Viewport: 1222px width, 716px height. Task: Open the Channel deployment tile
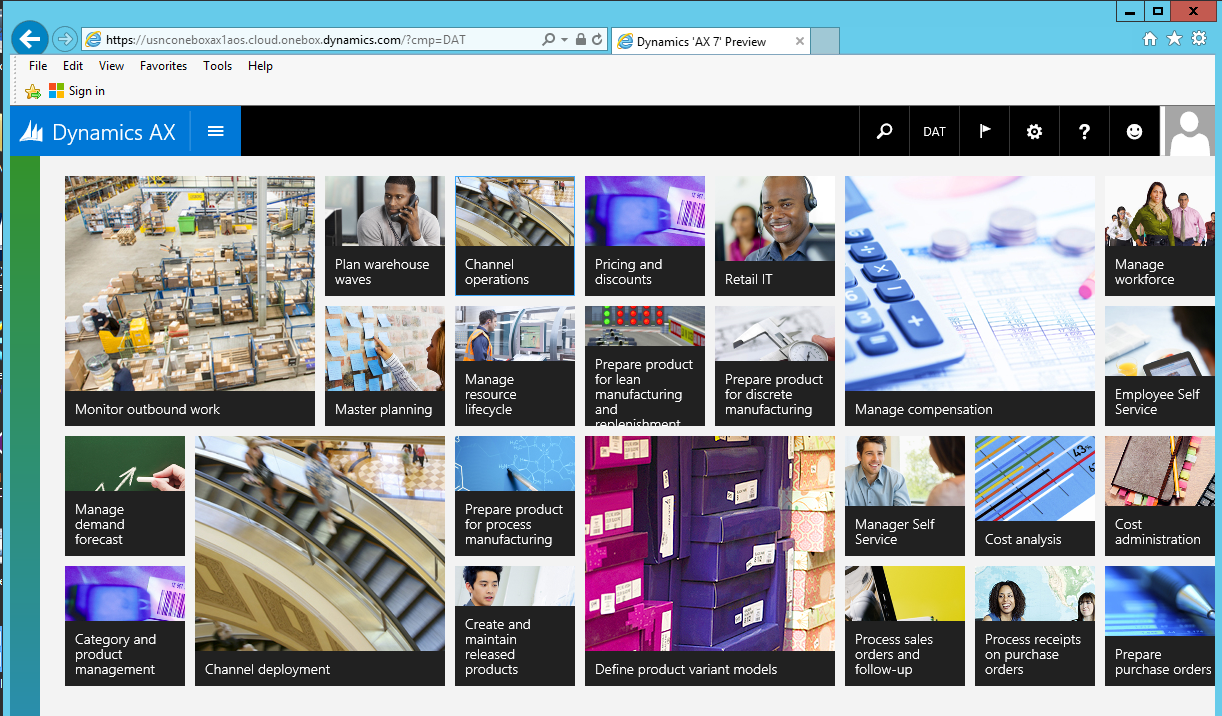coord(320,561)
